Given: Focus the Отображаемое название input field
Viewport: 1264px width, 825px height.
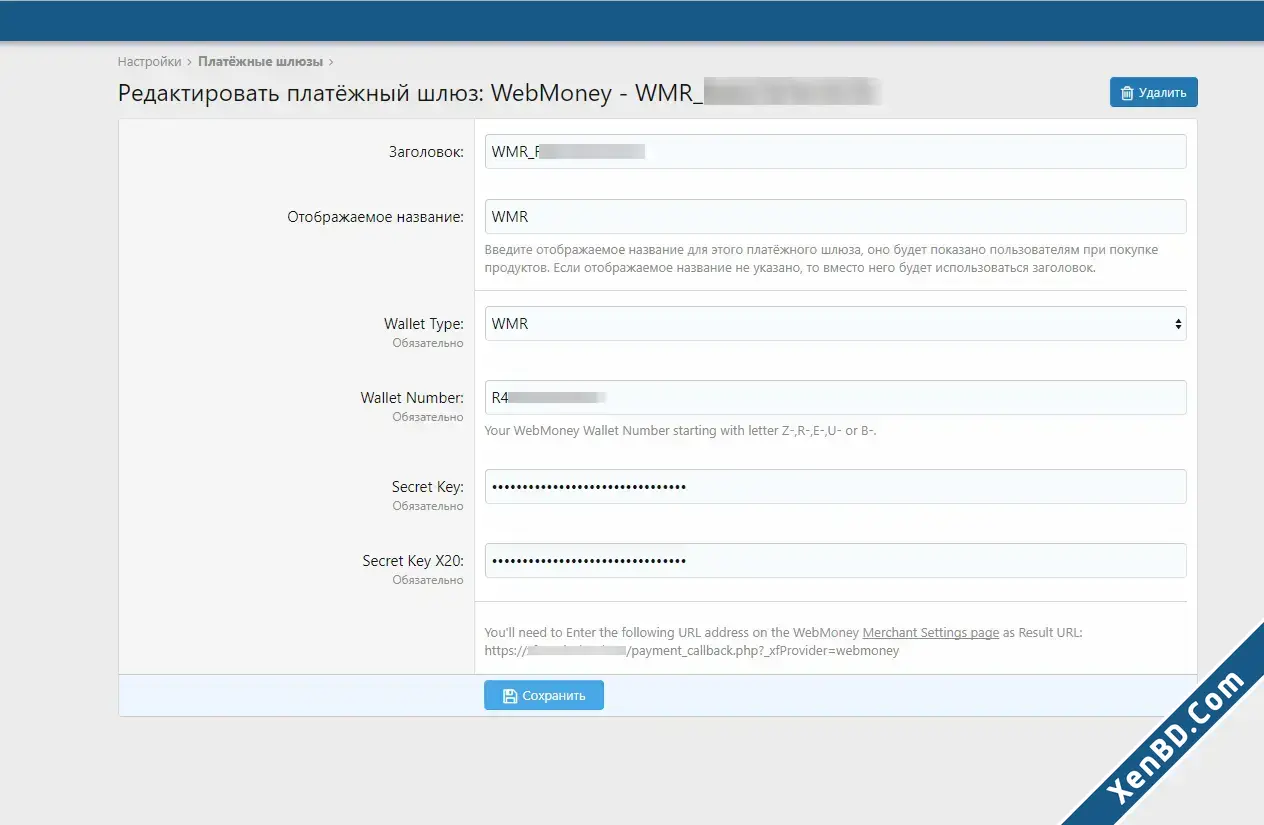Looking at the screenshot, I should click(x=835, y=216).
